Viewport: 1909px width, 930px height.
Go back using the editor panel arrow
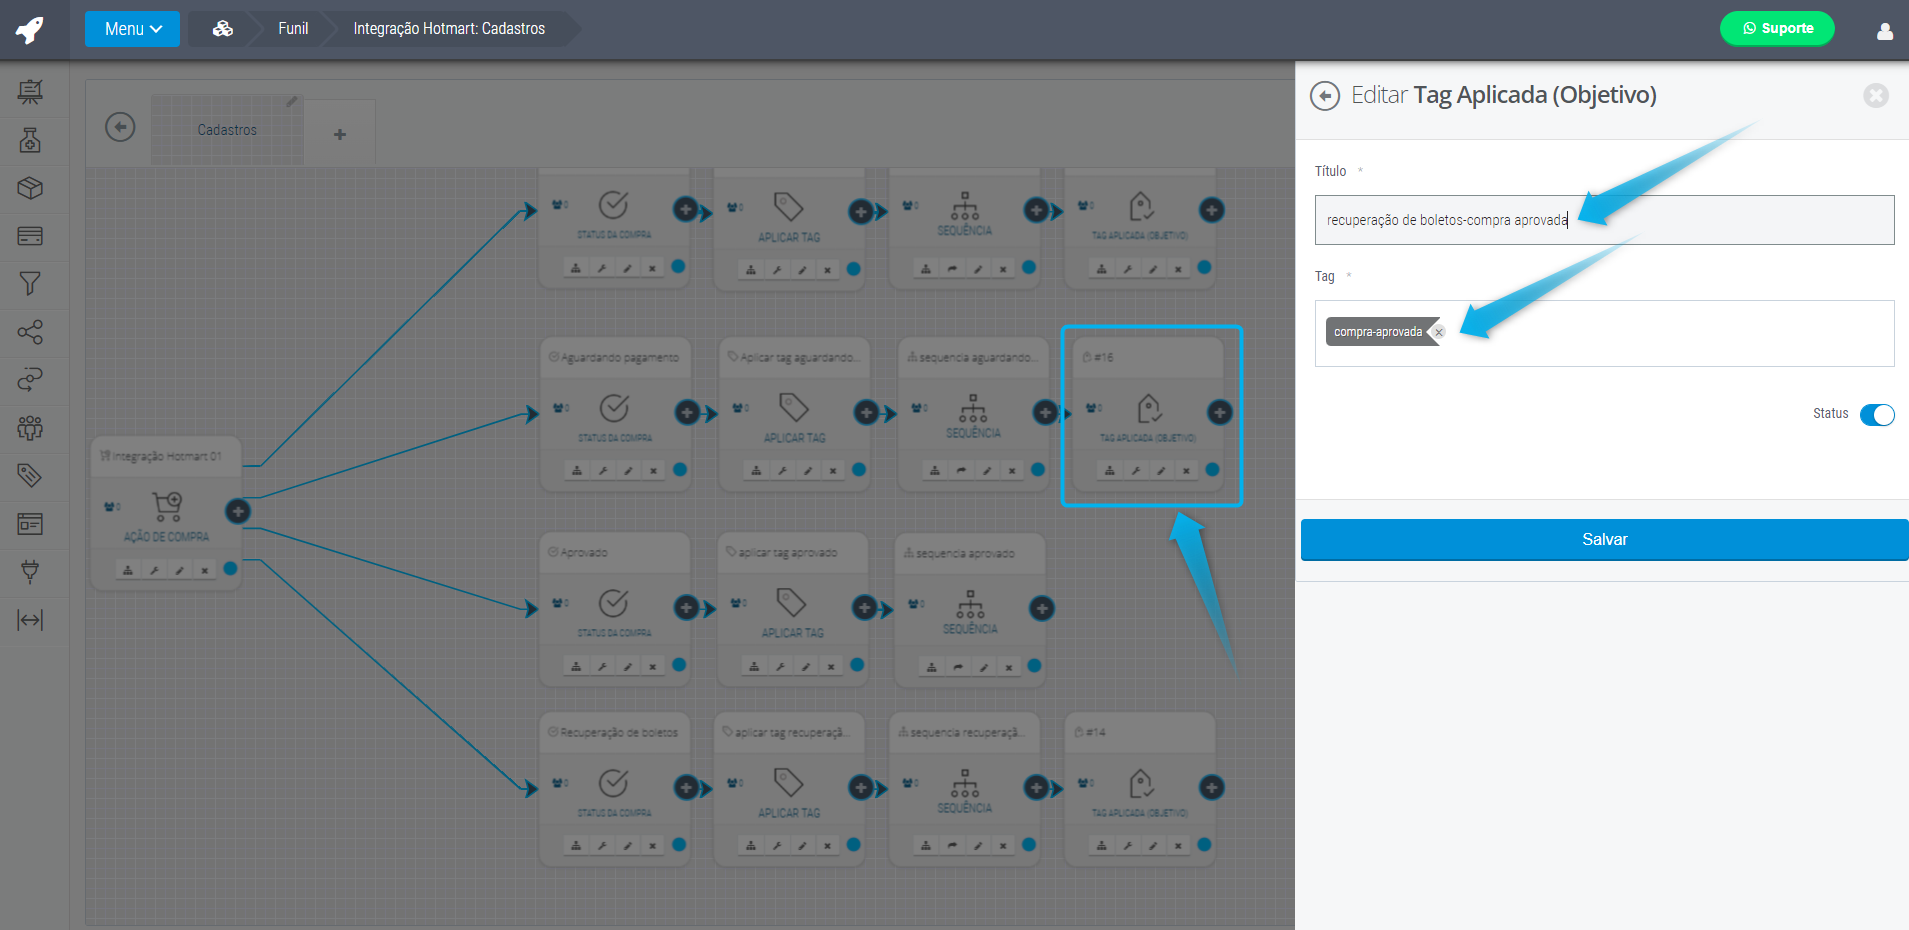click(1325, 96)
